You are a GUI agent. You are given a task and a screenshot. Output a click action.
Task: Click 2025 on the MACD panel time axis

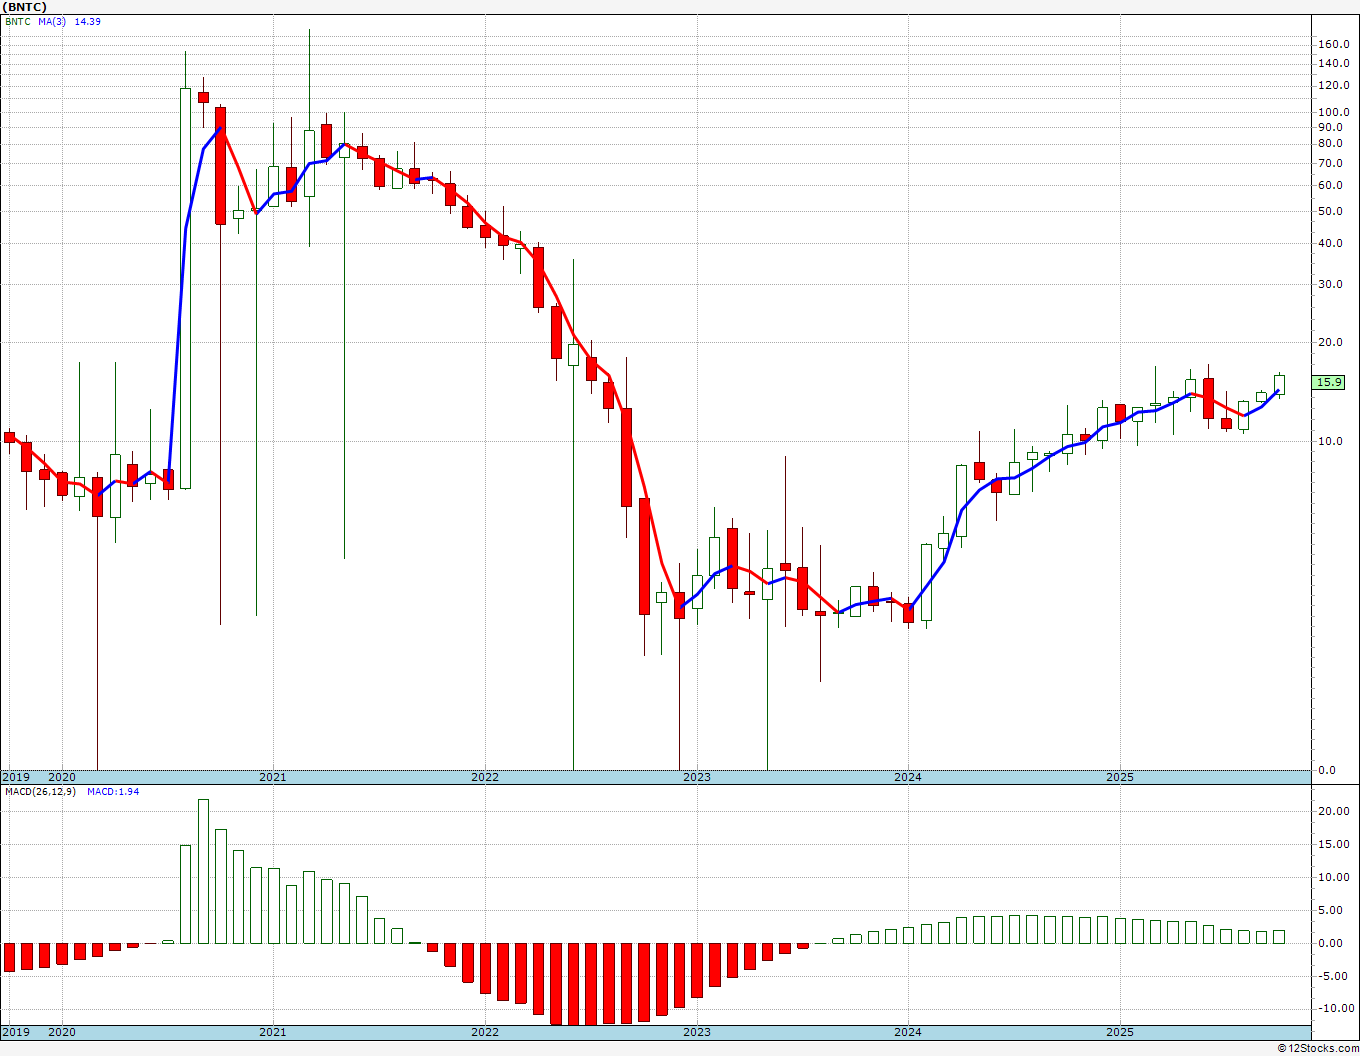click(x=1120, y=1032)
